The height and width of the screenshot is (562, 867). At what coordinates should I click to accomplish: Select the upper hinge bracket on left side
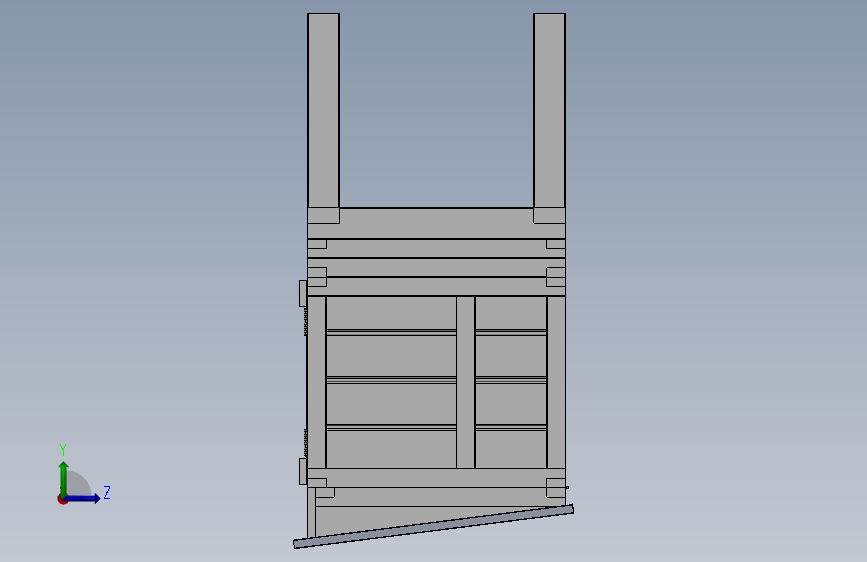click(x=302, y=293)
